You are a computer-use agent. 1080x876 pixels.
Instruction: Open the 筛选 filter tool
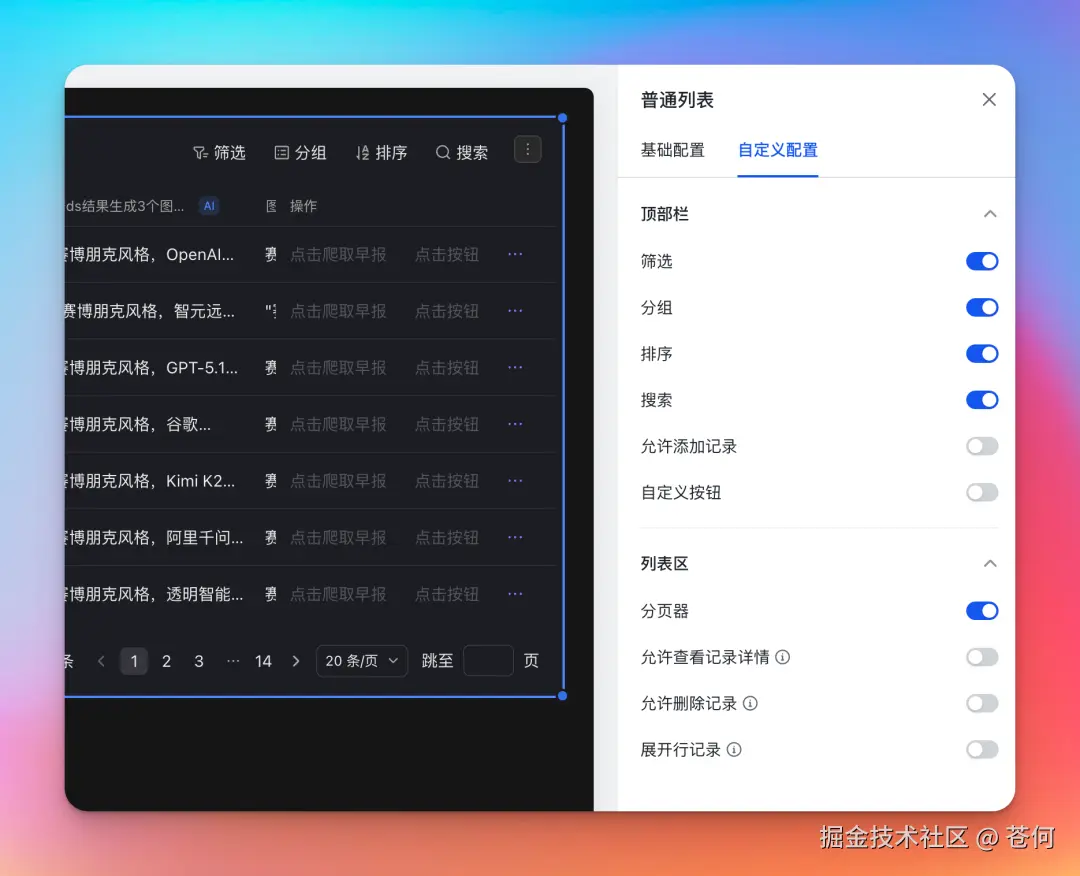click(x=220, y=153)
